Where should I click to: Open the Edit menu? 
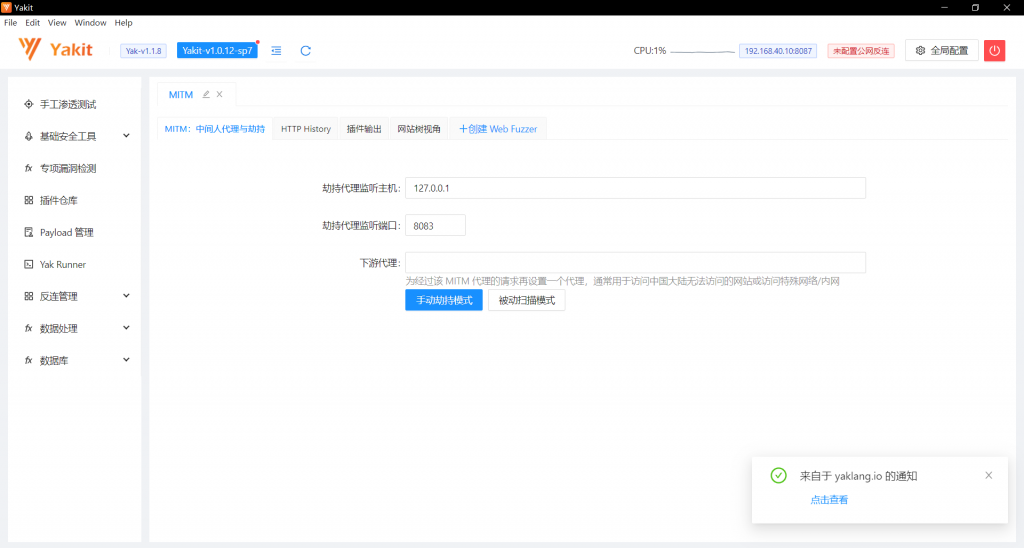(33, 22)
